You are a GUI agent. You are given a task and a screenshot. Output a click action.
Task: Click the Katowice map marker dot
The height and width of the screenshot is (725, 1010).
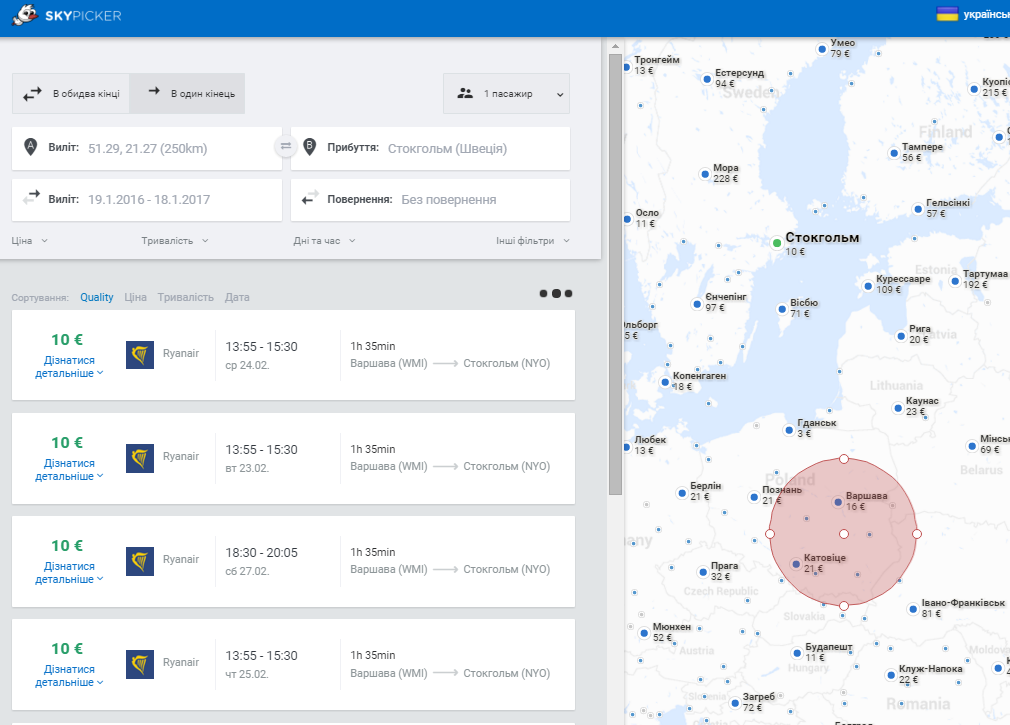pyautogui.click(x=796, y=563)
